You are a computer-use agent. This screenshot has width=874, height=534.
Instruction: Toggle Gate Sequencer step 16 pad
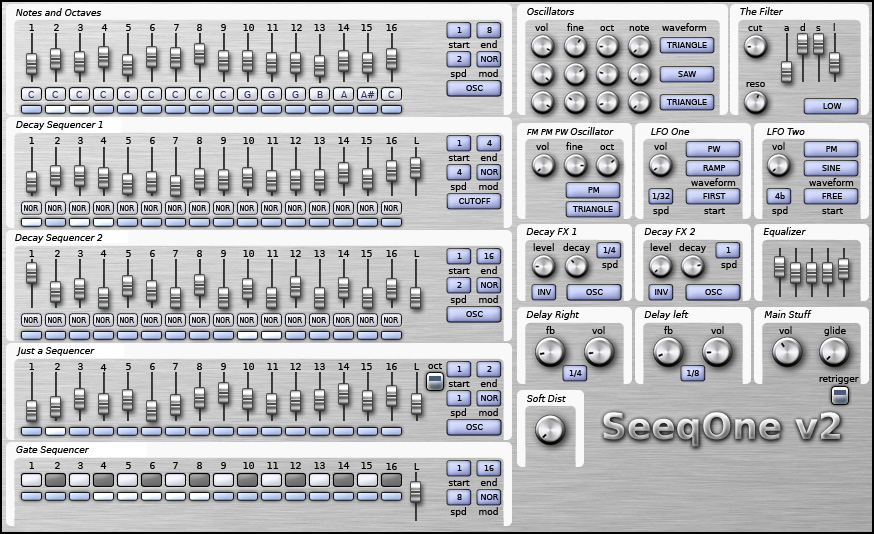tap(391, 480)
